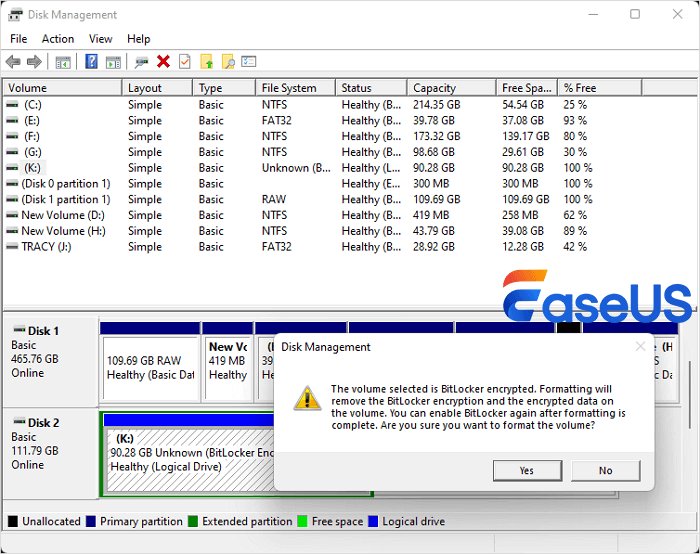Click the Back arrow in toolbar
The width and height of the screenshot is (700, 554).
(14, 62)
